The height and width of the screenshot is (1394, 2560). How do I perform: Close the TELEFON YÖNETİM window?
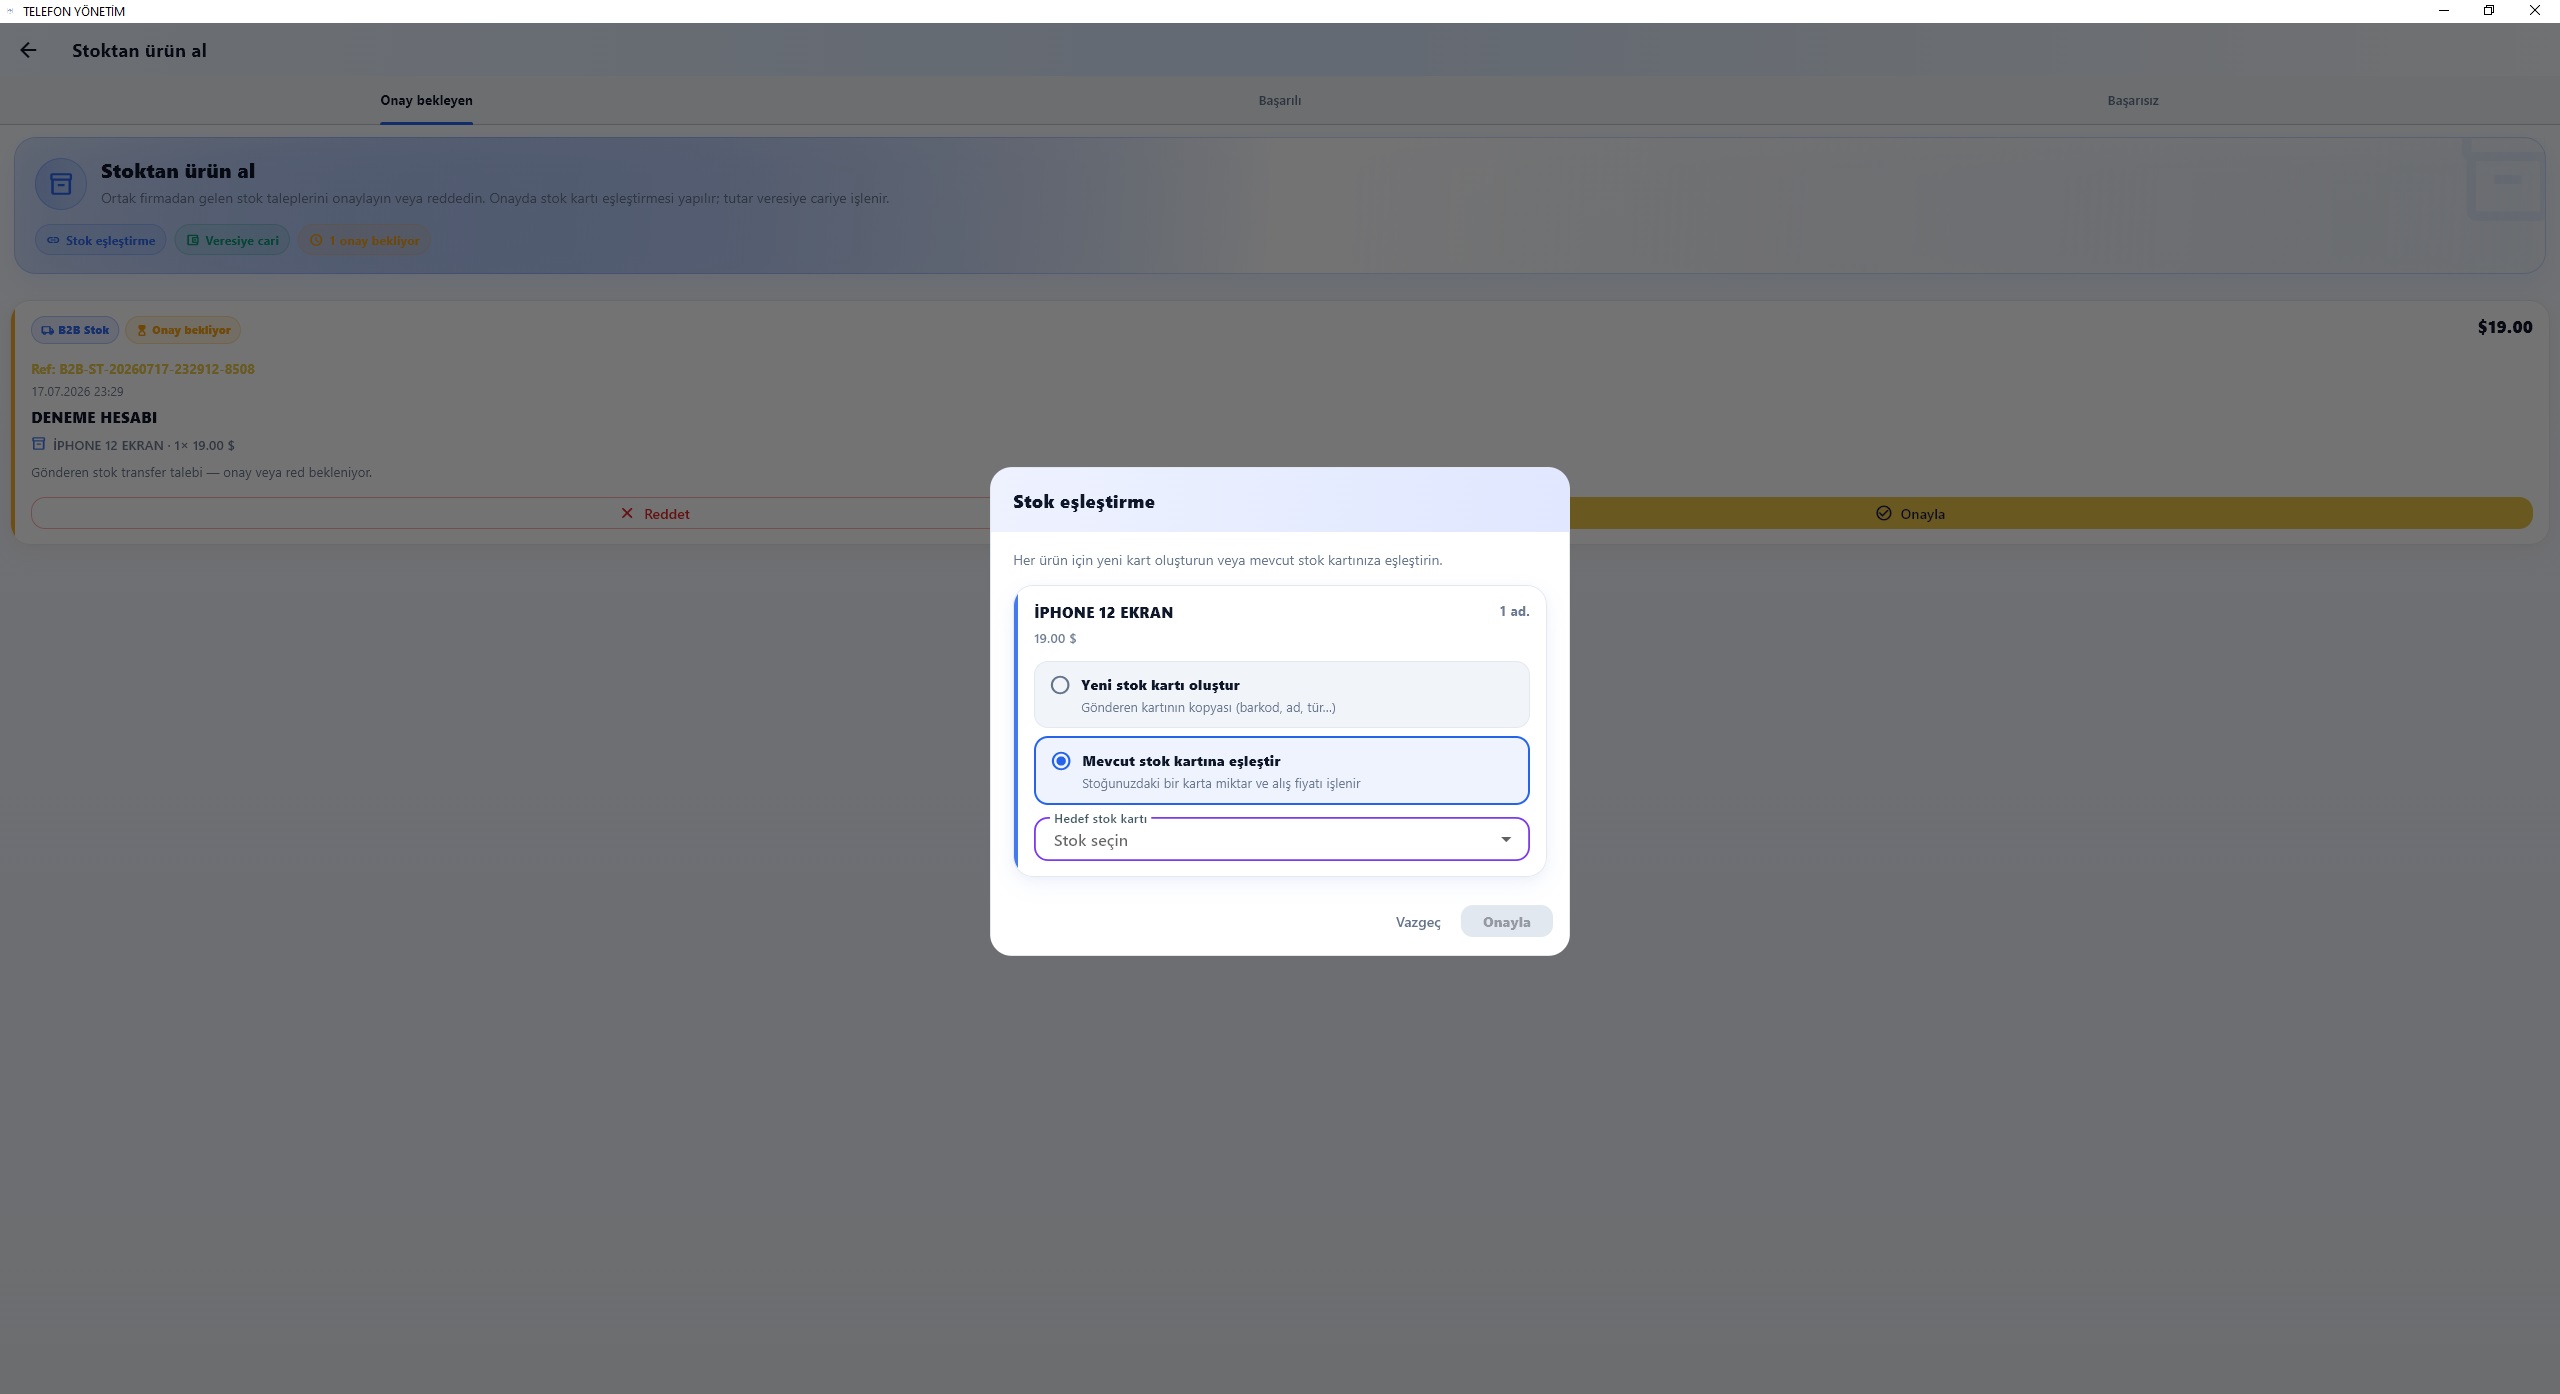[x=2535, y=11]
